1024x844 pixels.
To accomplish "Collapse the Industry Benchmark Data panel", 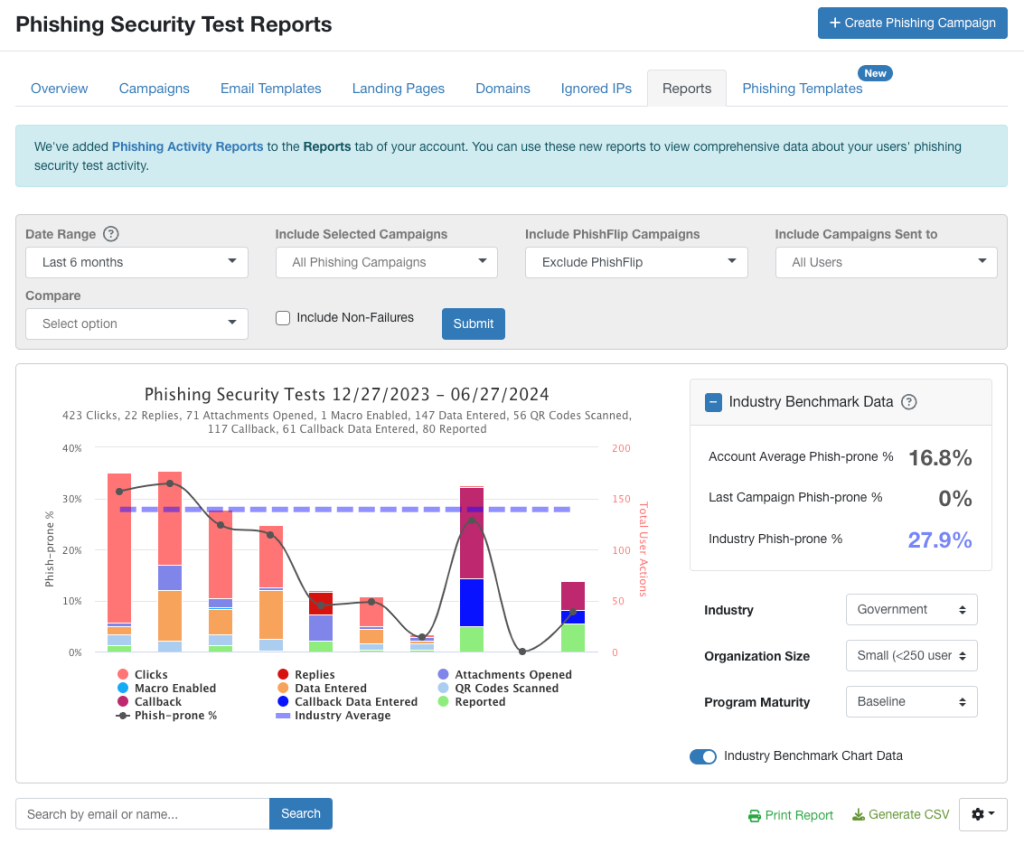I will point(713,402).
